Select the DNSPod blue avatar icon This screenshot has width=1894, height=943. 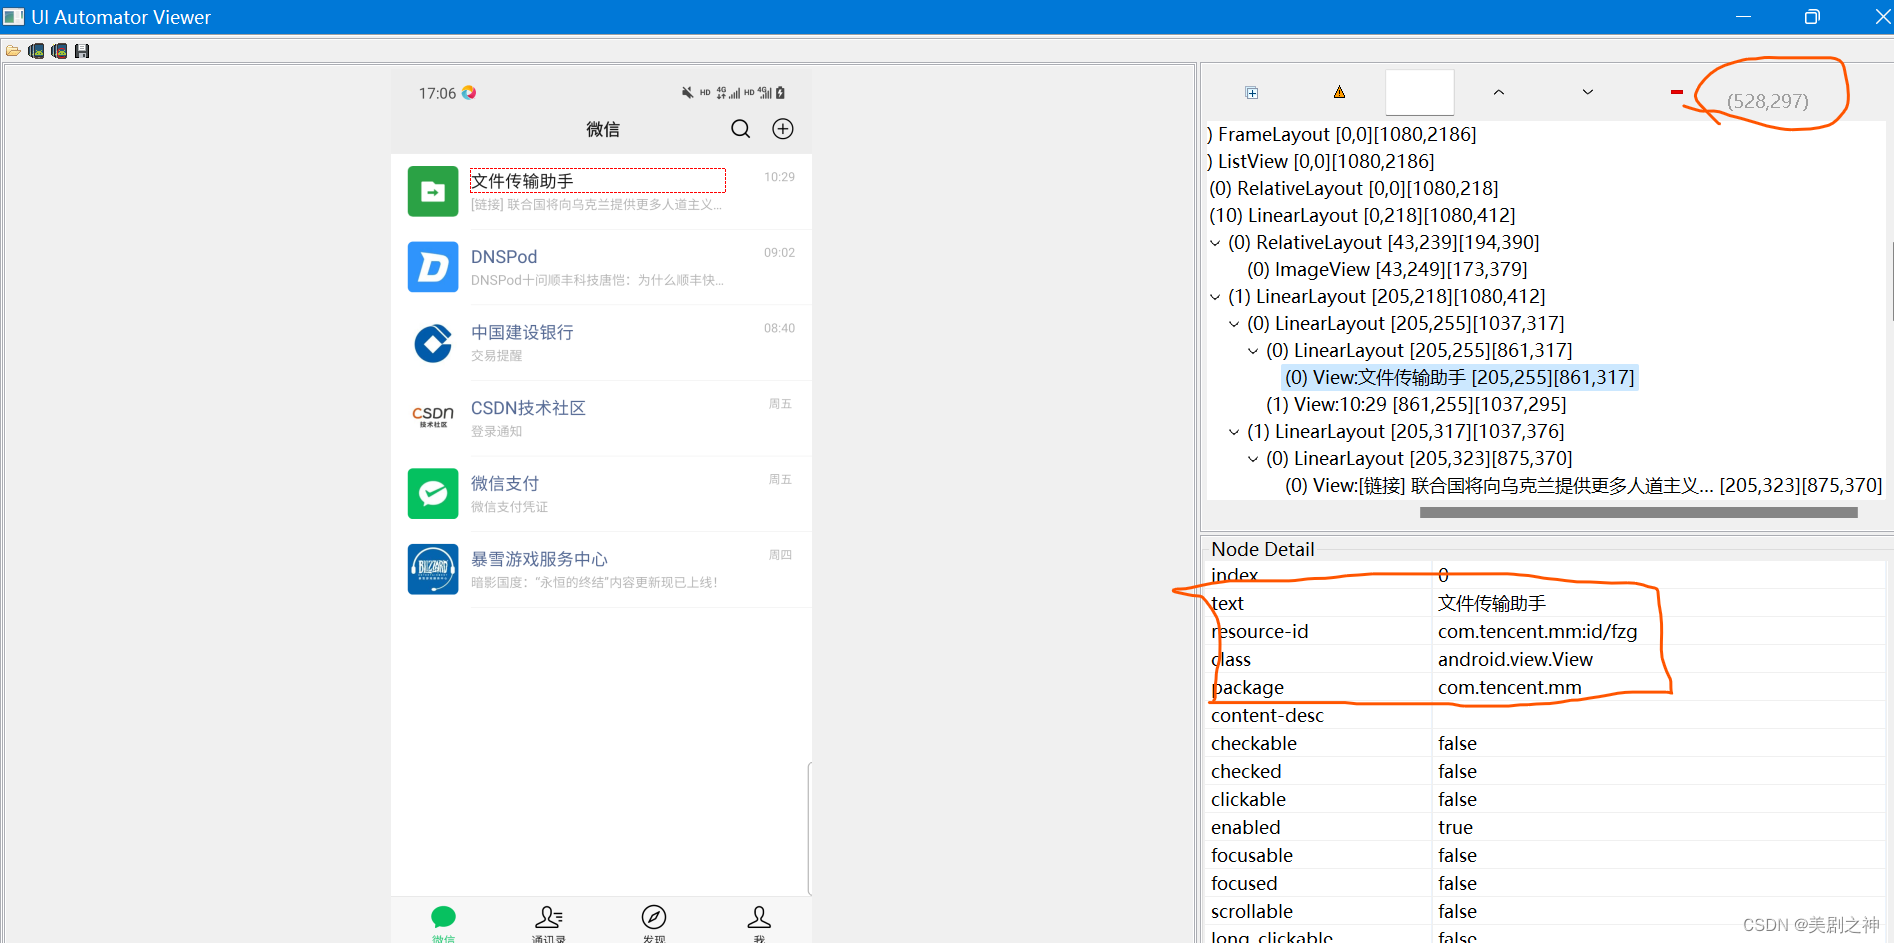coord(433,267)
